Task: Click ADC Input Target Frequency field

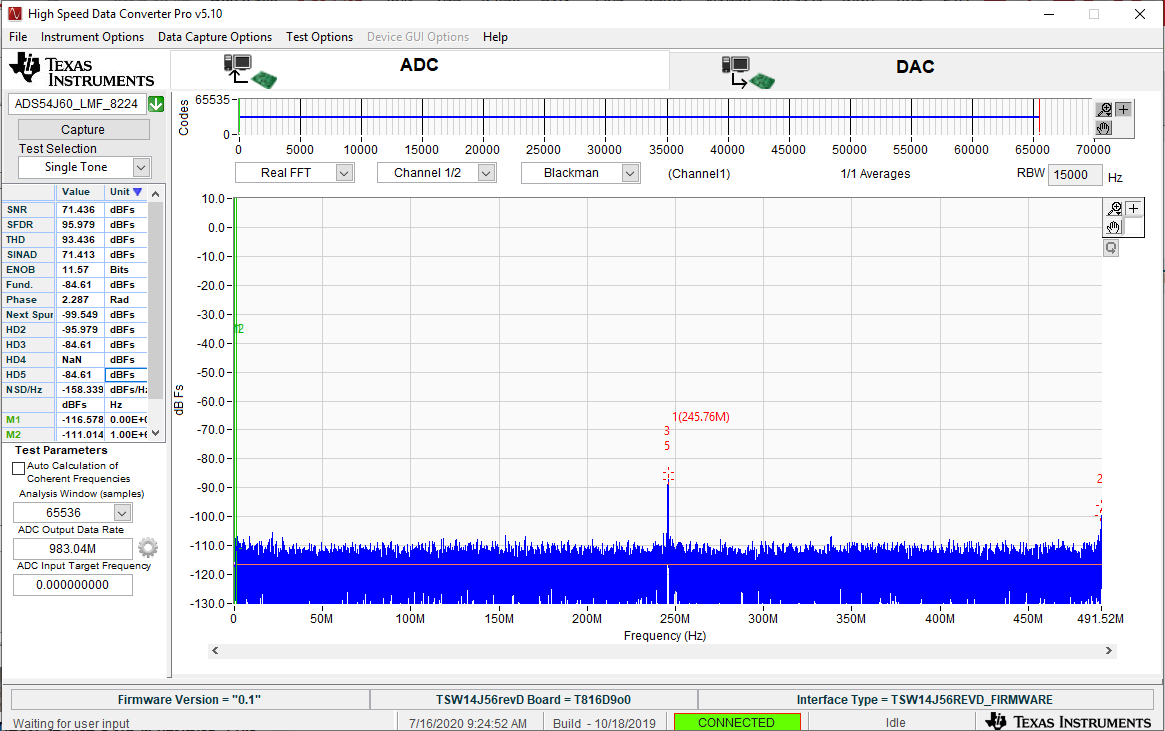Action: pyautogui.click(x=73, y=585)
